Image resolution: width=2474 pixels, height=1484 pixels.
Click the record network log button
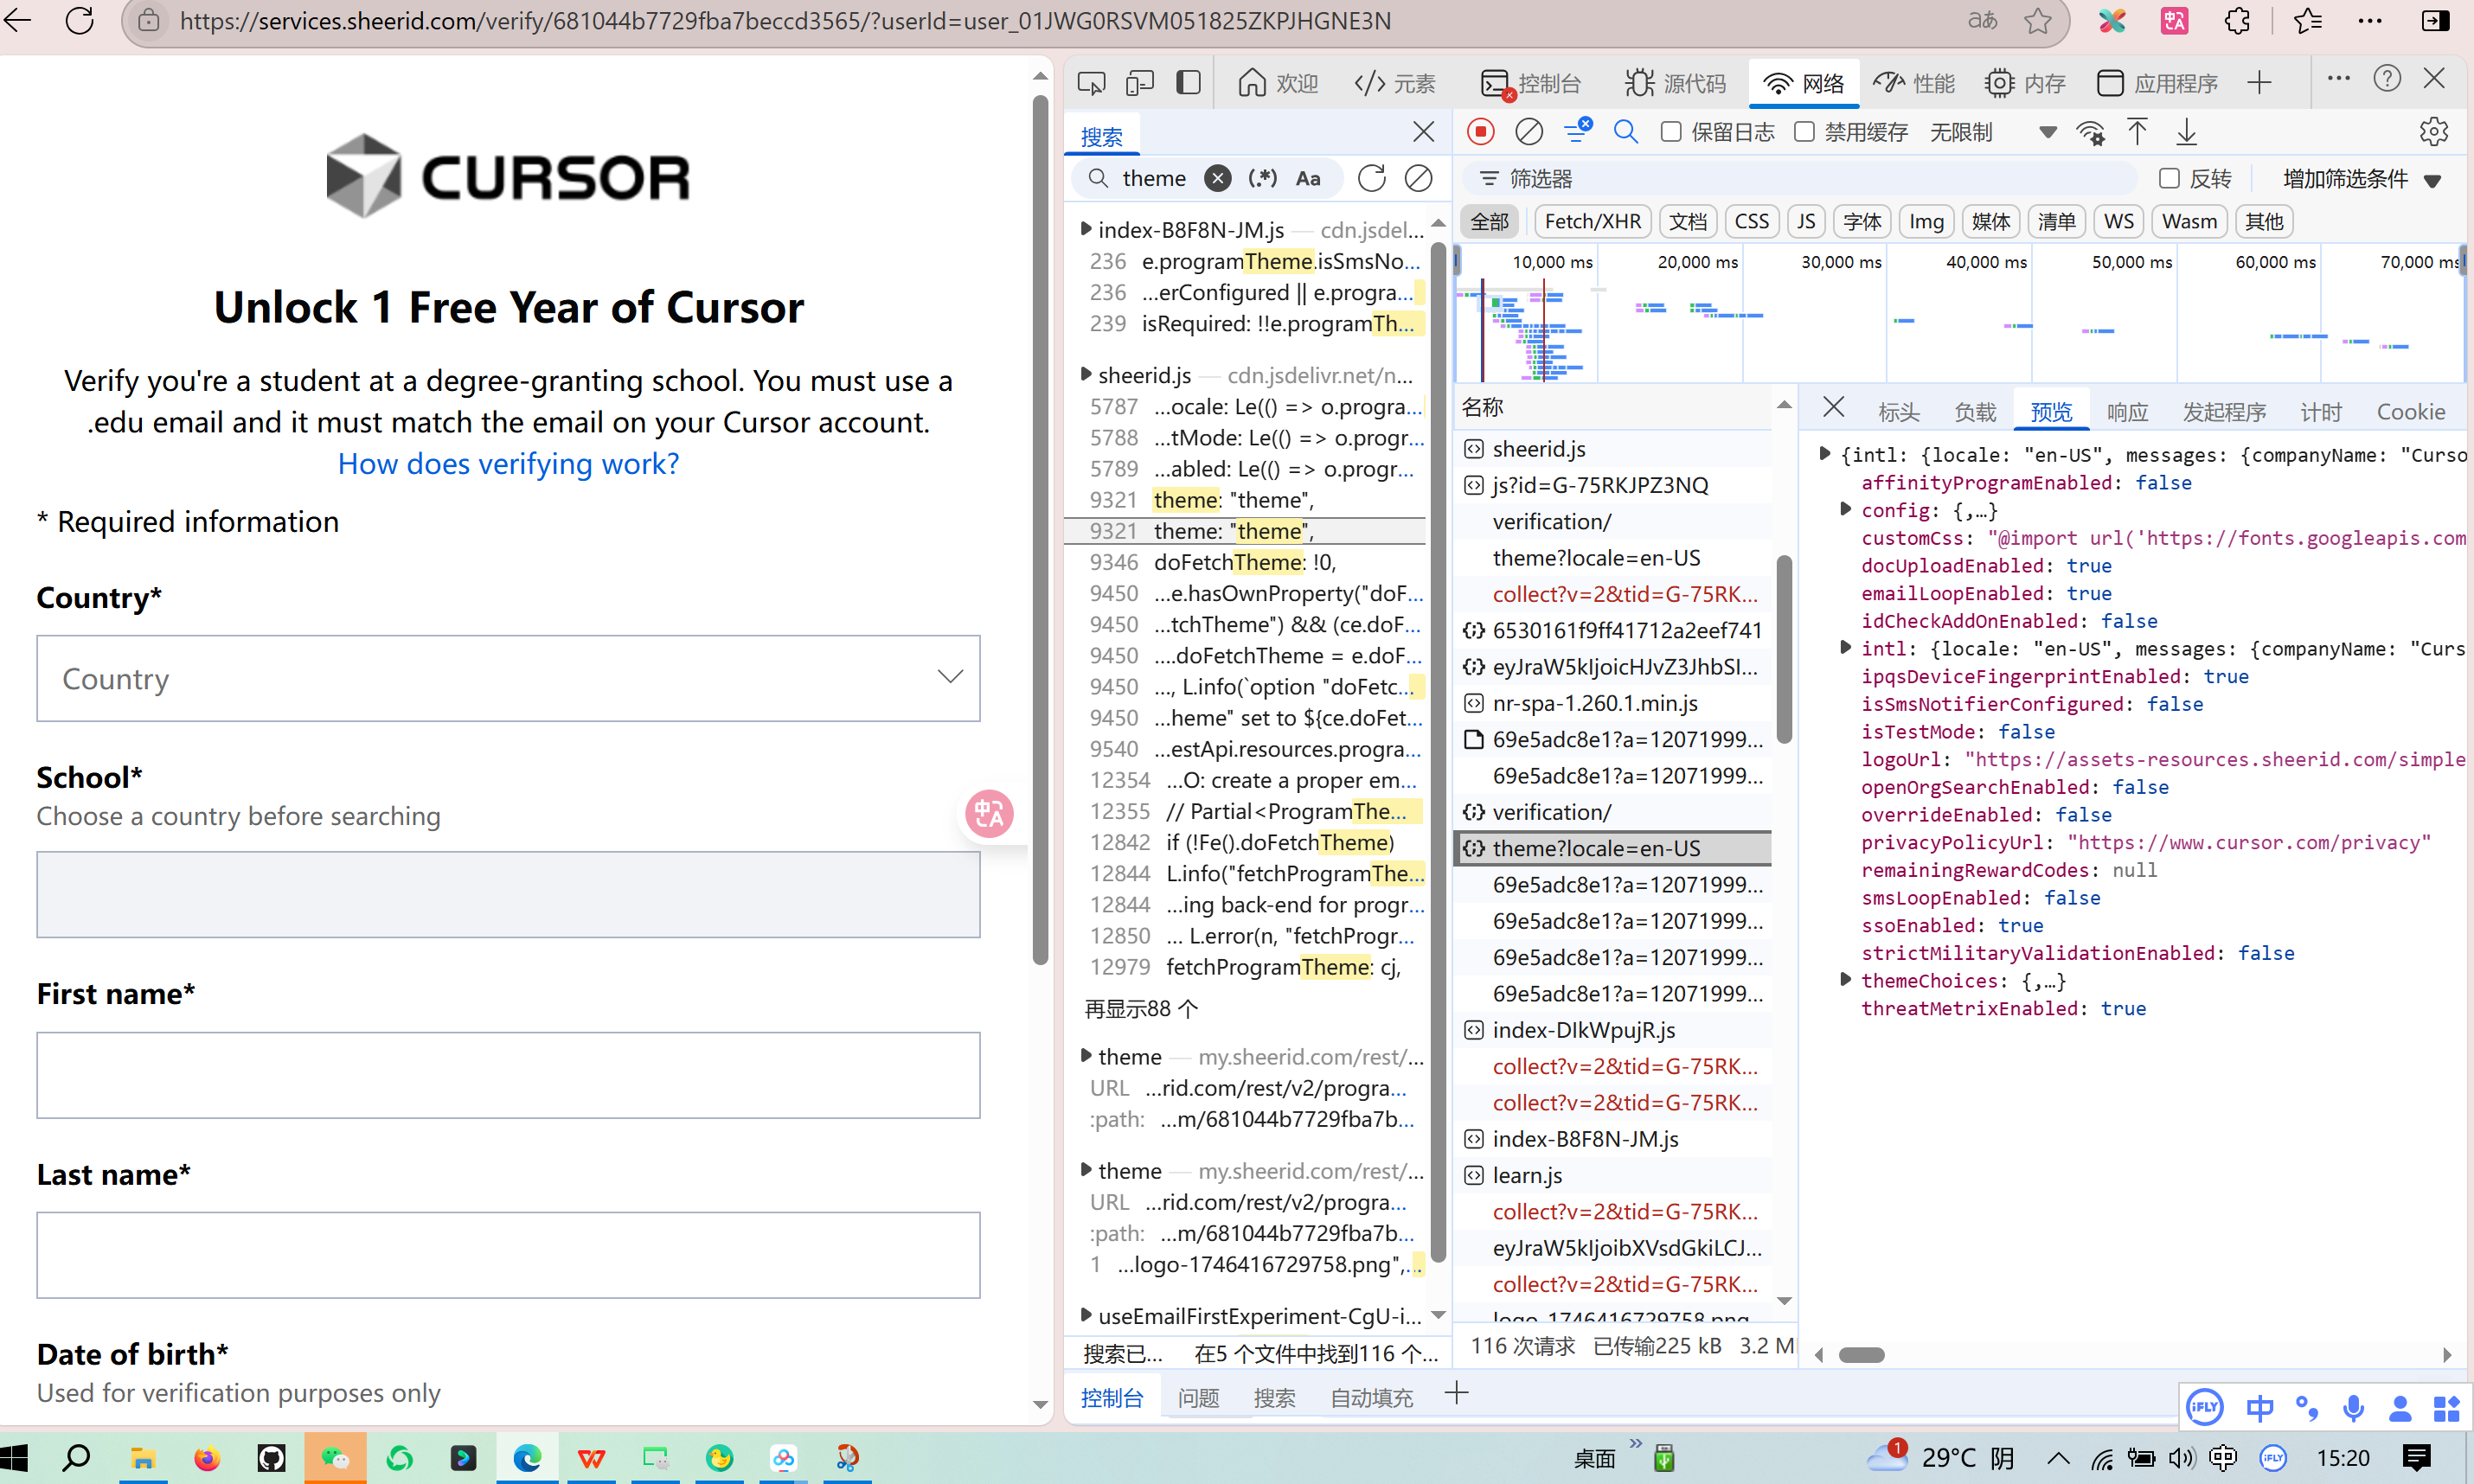coord(1481,132)
